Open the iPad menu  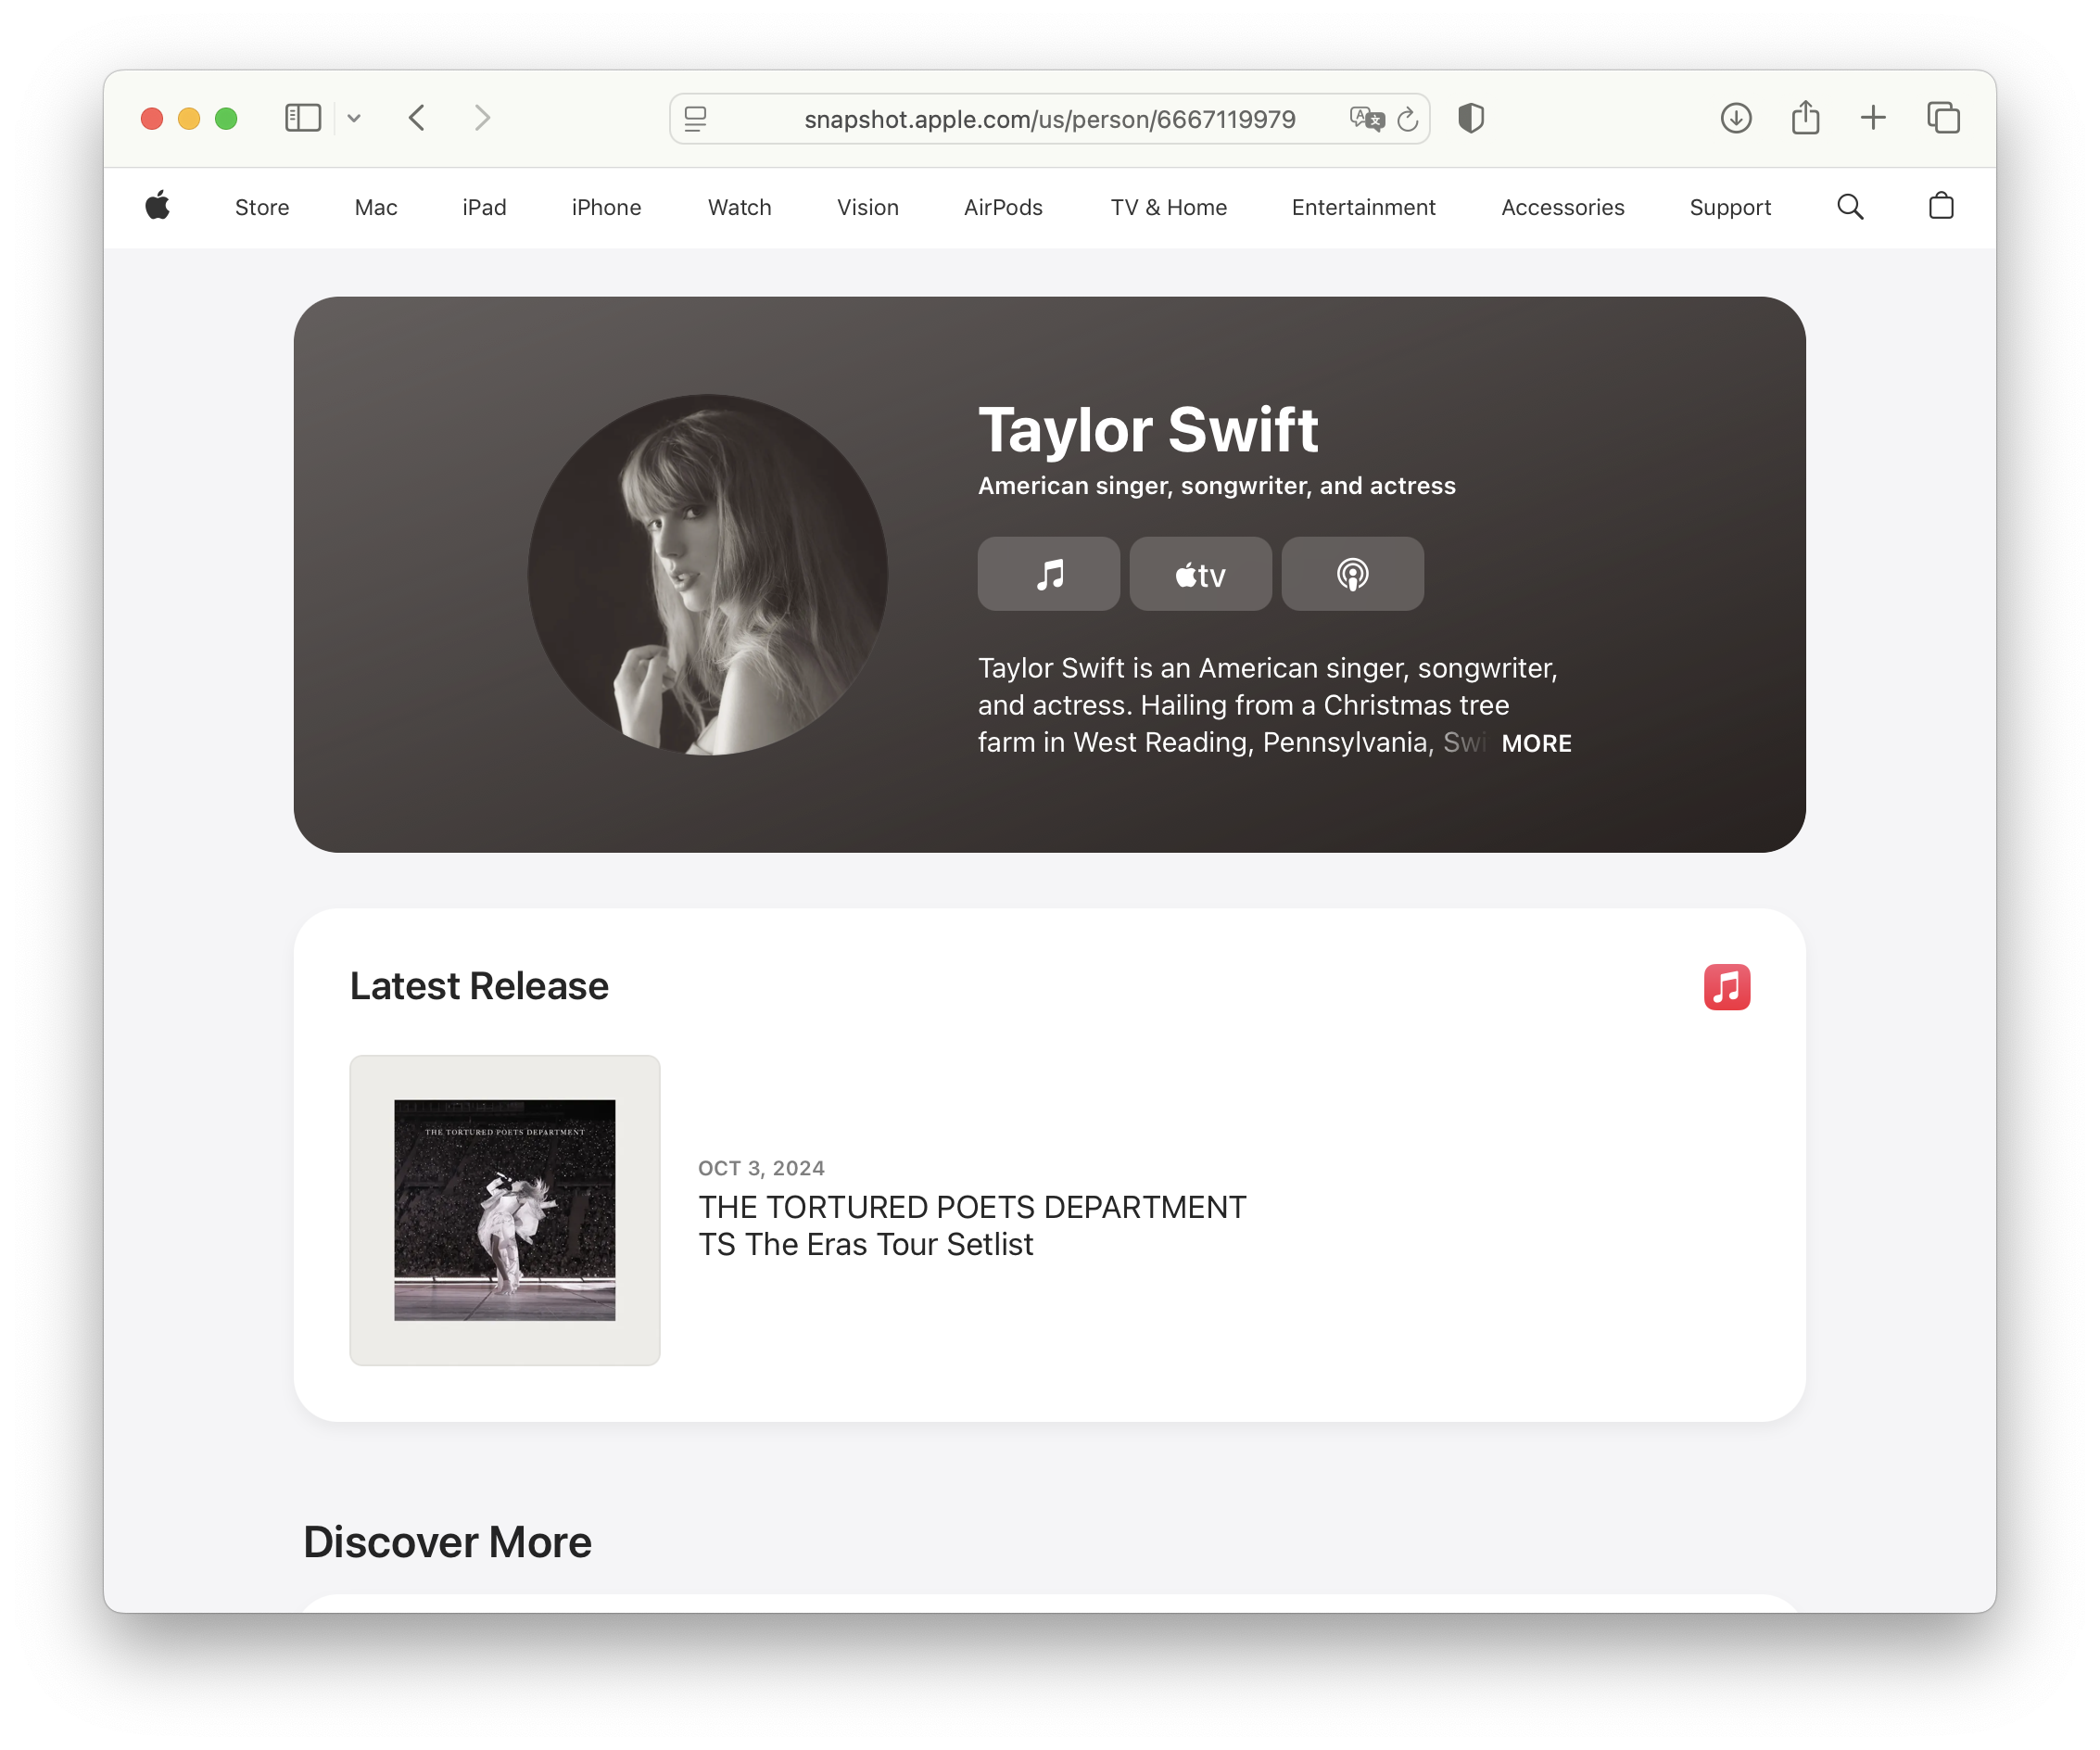pos(484,207)
